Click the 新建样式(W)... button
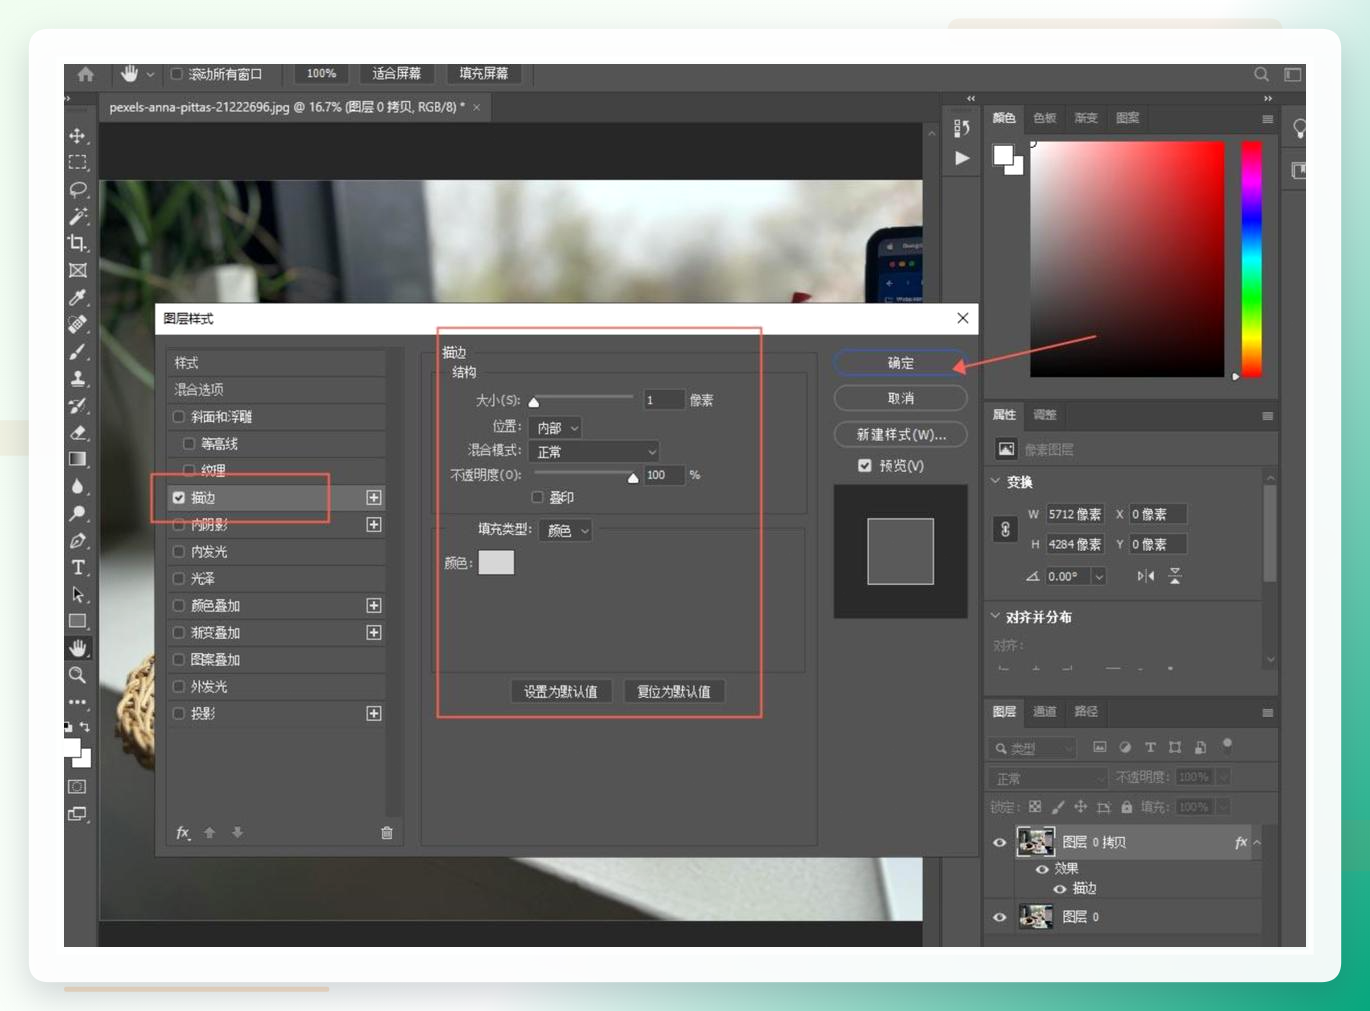Viewport: 1370px width, 1011px height. point(900,434)
